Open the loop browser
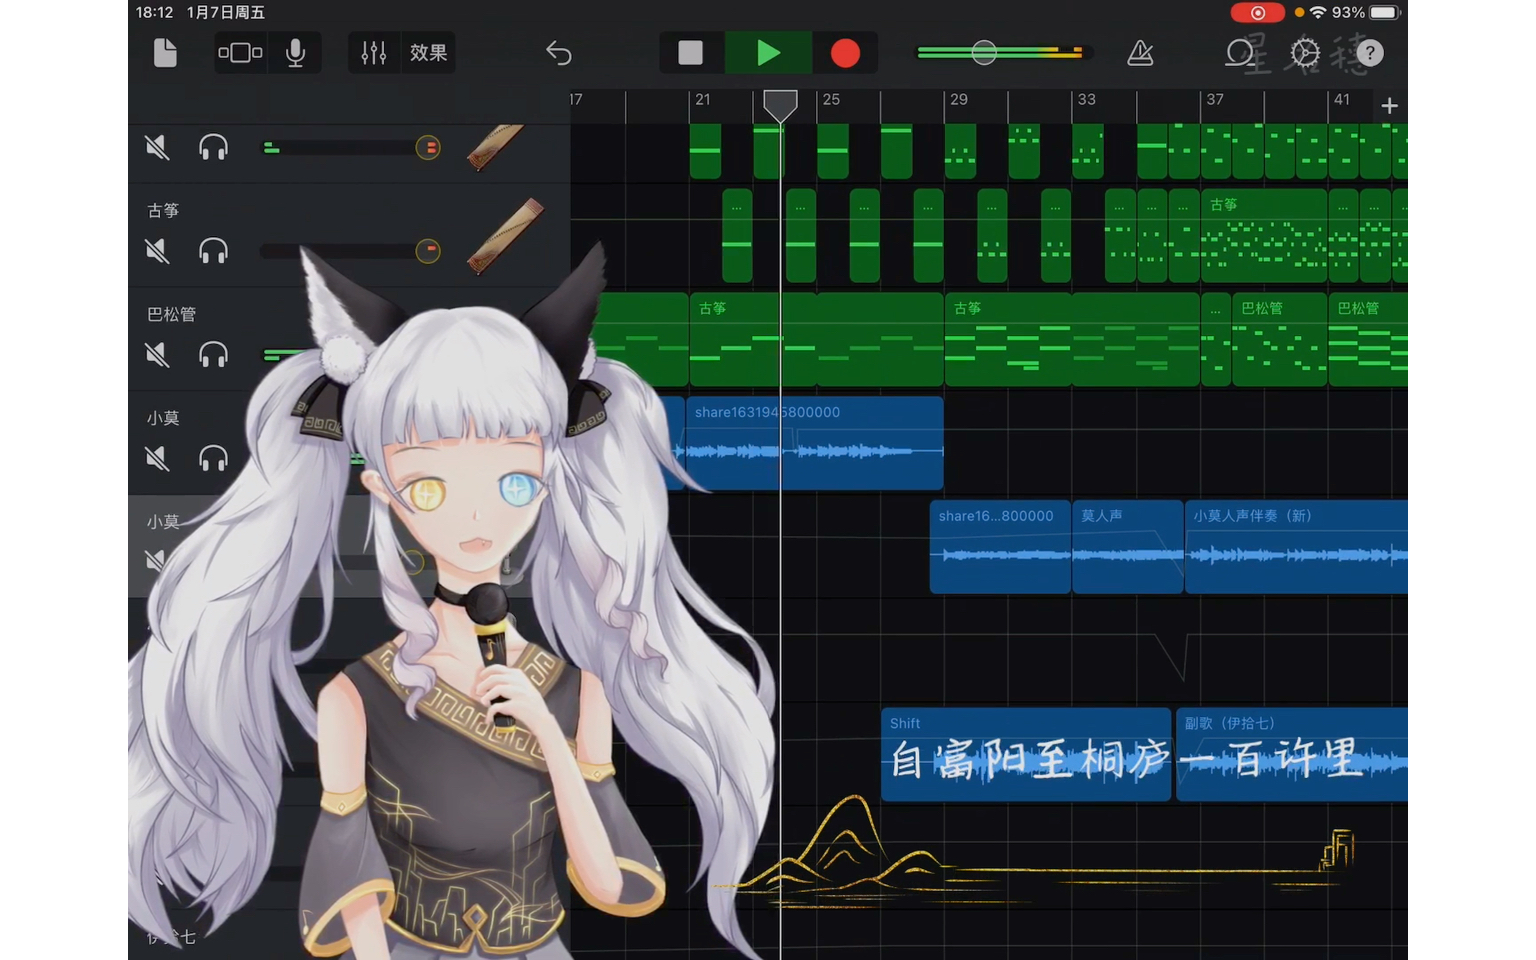This screenshot has height=960, width=1536. (x=1240, y=53)
